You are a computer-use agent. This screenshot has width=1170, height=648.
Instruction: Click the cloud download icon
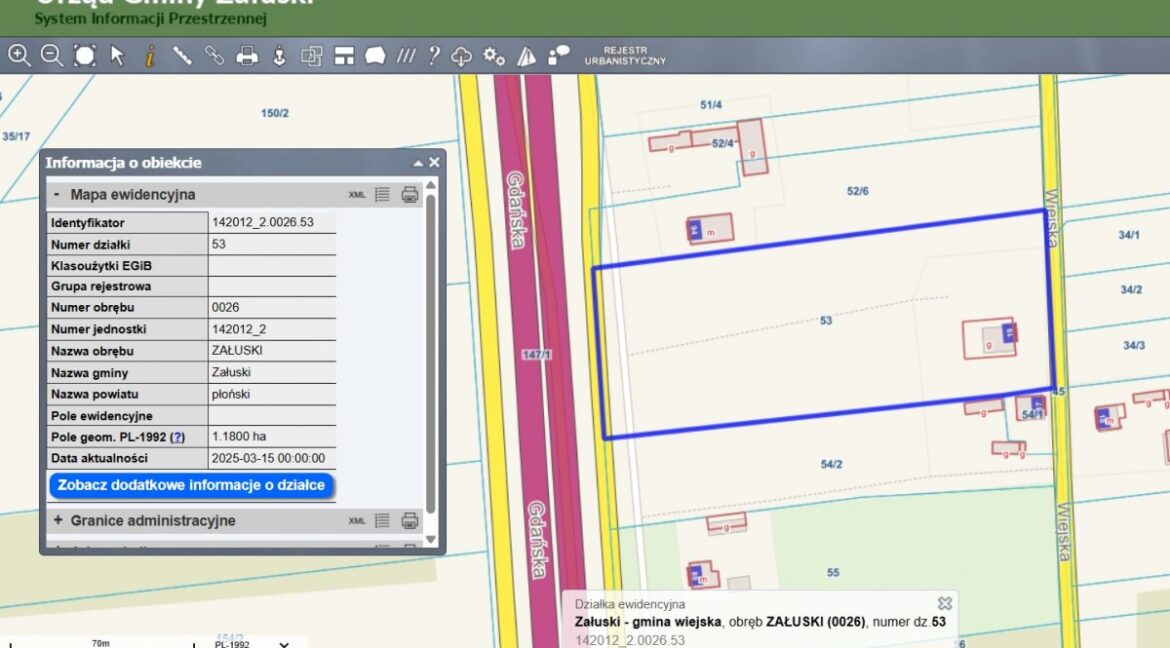coord(461,57)
